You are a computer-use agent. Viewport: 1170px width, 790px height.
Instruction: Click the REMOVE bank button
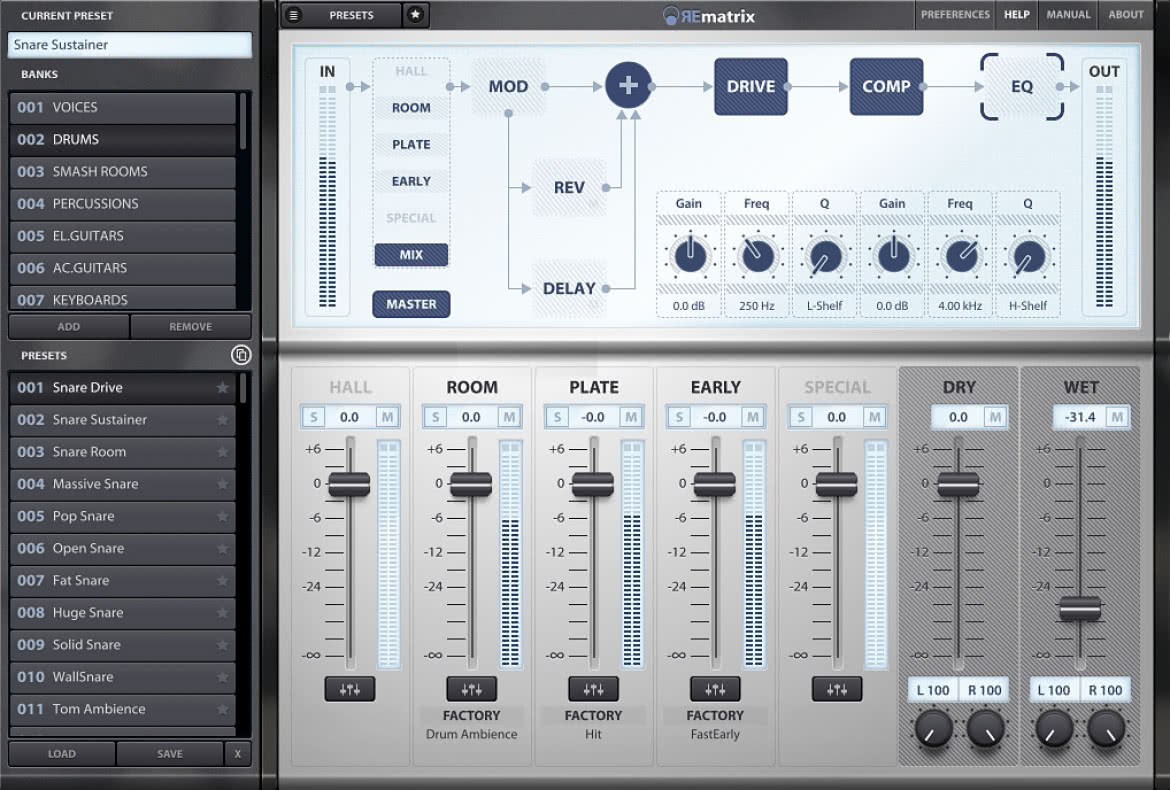(190, 327)
